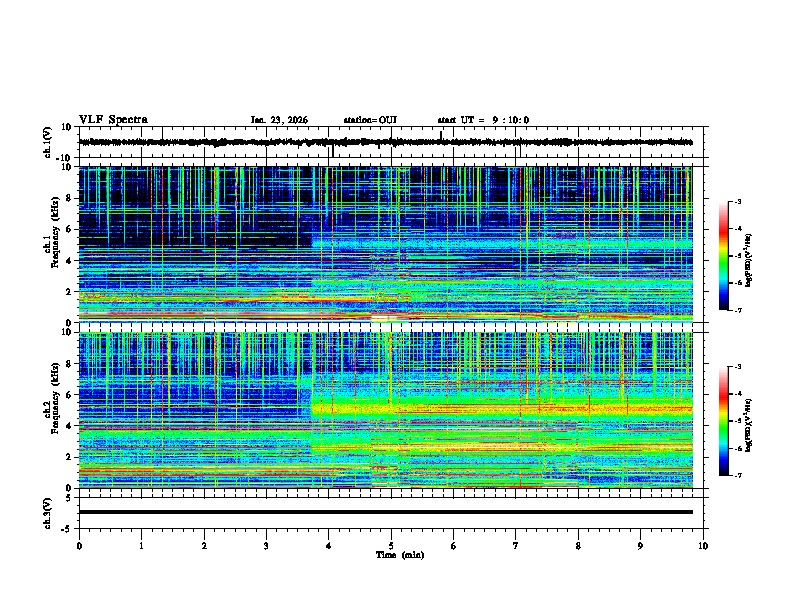Click time axis tick label '5'
This screenshot has height=612, width=792.
(391, 546)
